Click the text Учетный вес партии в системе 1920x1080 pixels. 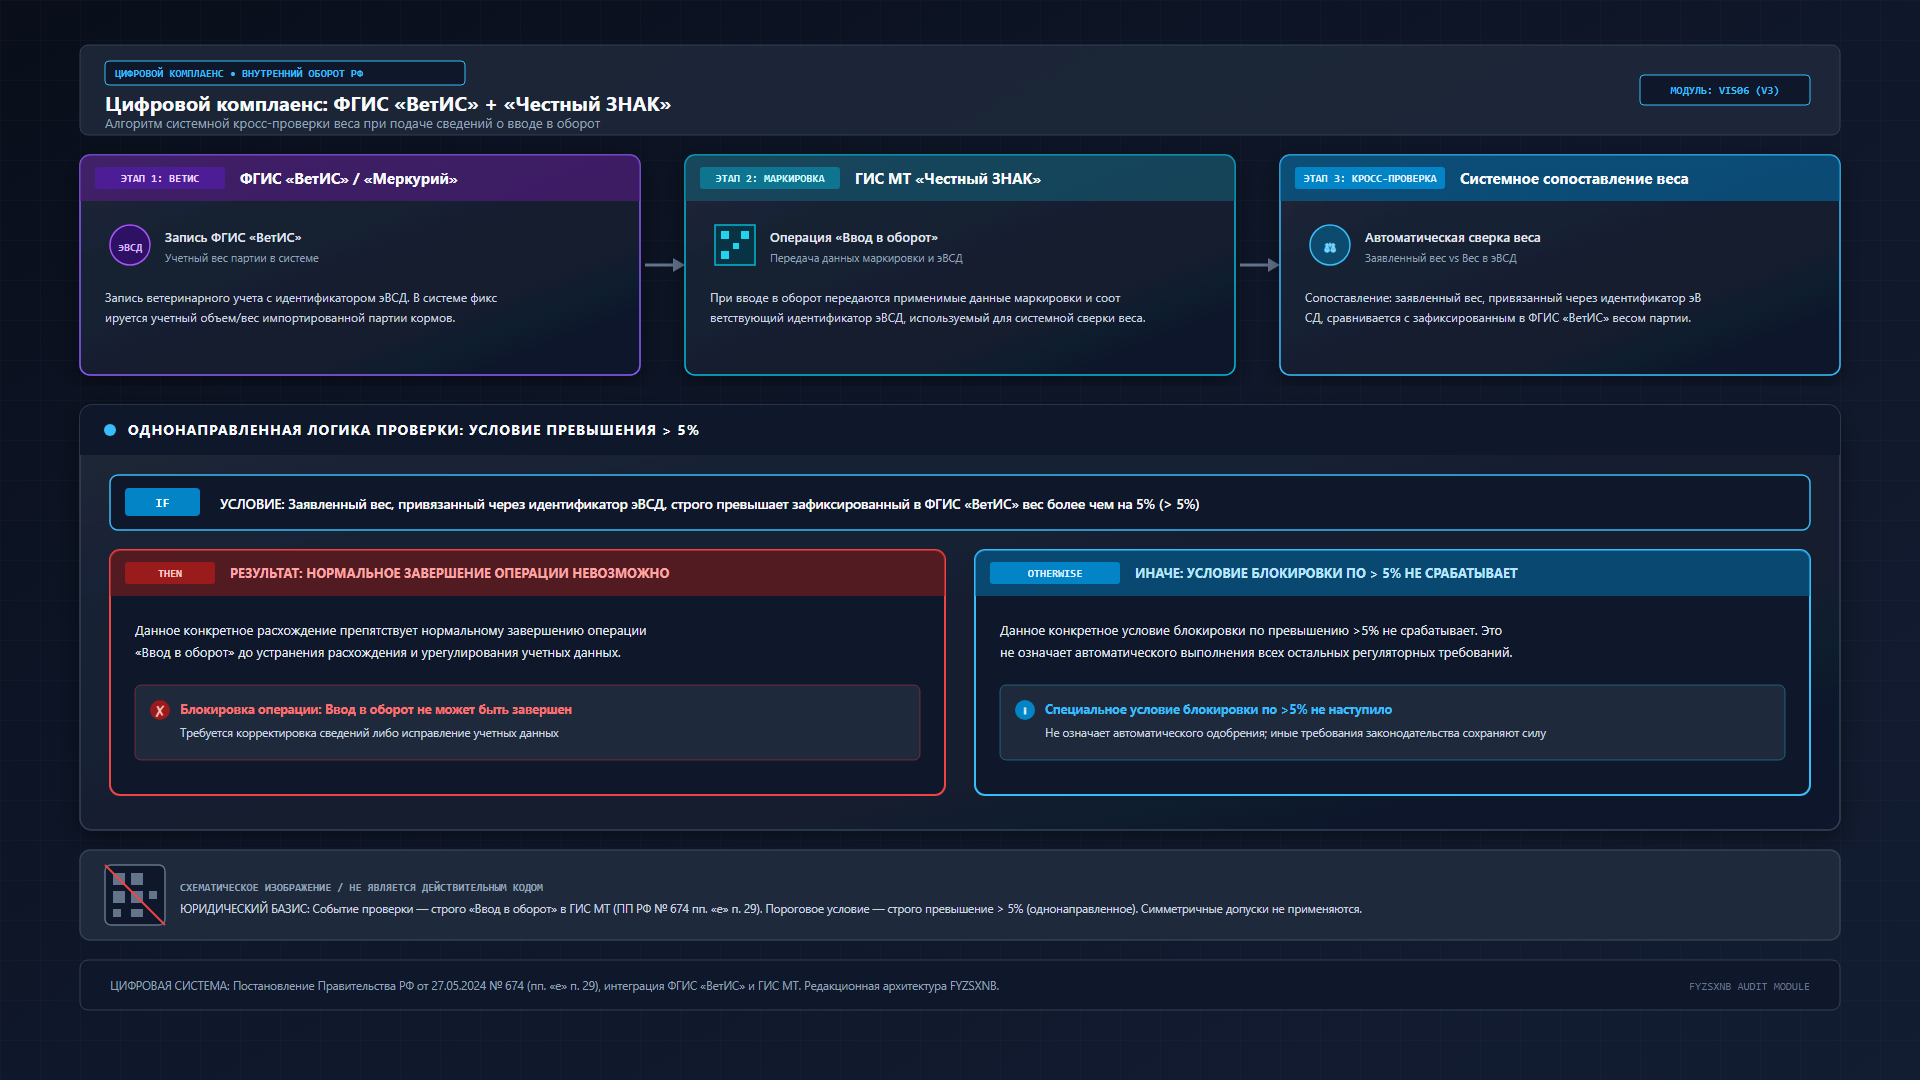[242, 258]
